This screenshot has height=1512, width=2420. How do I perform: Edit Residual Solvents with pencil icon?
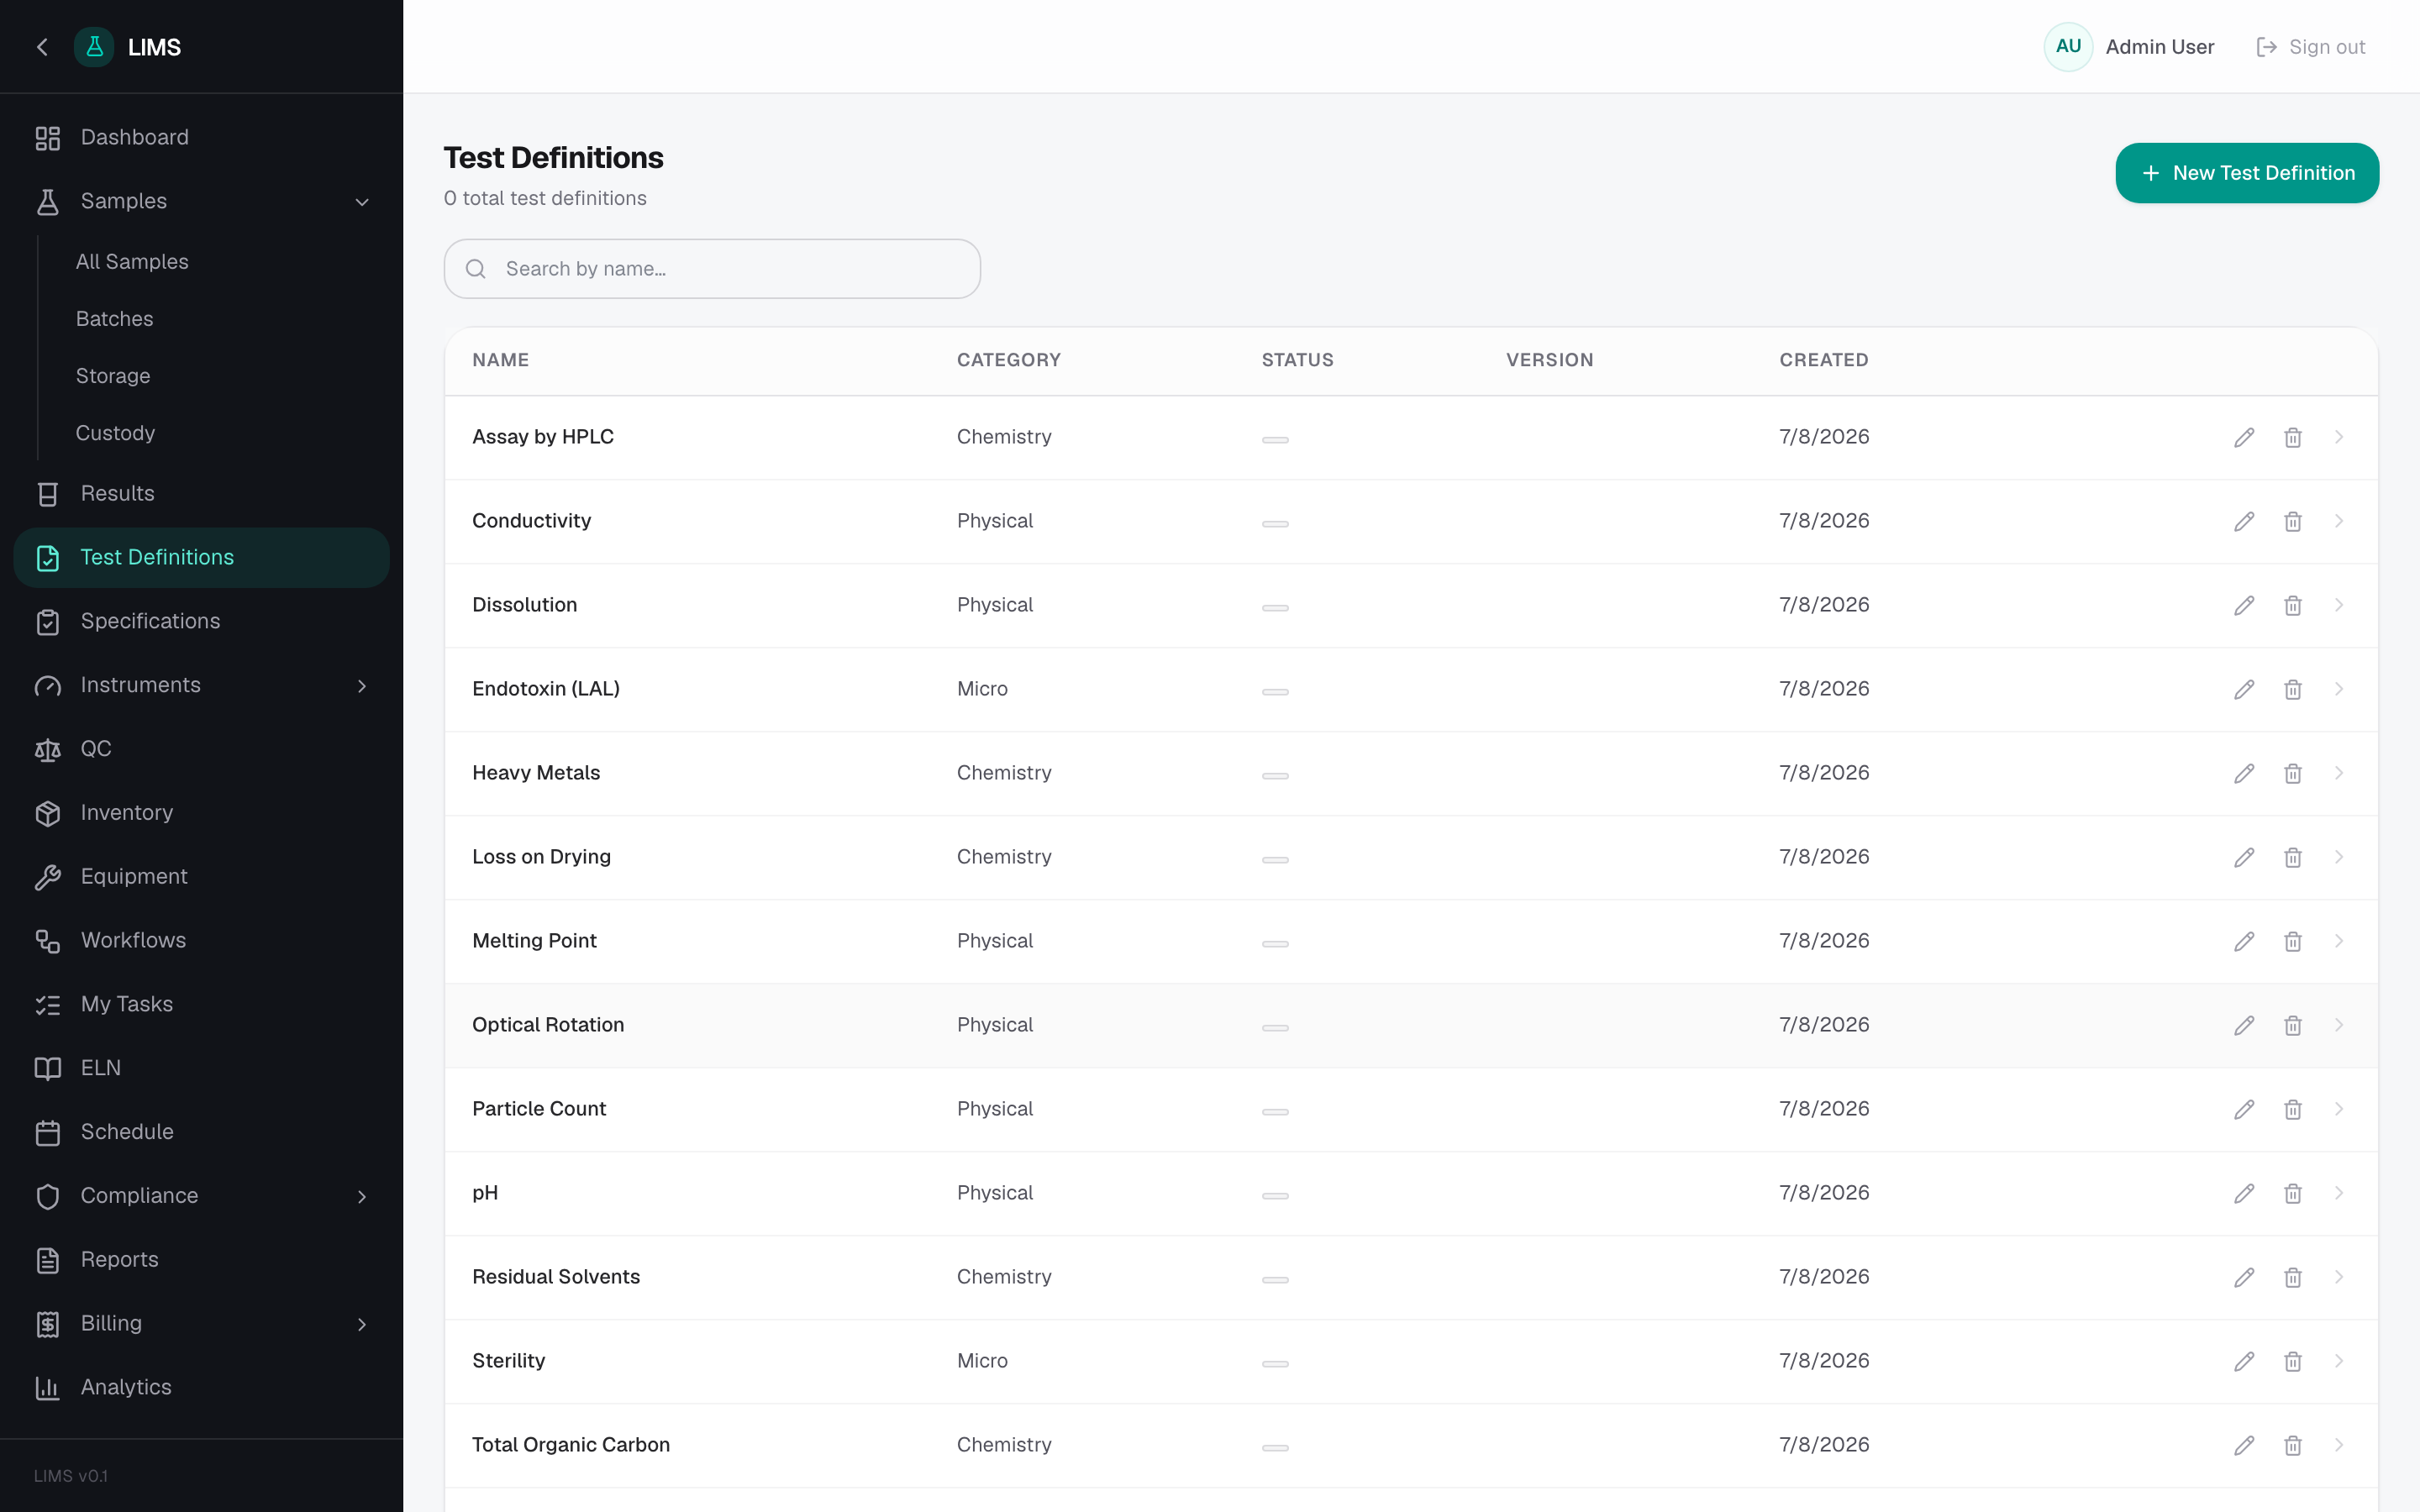point(2244,1277)
